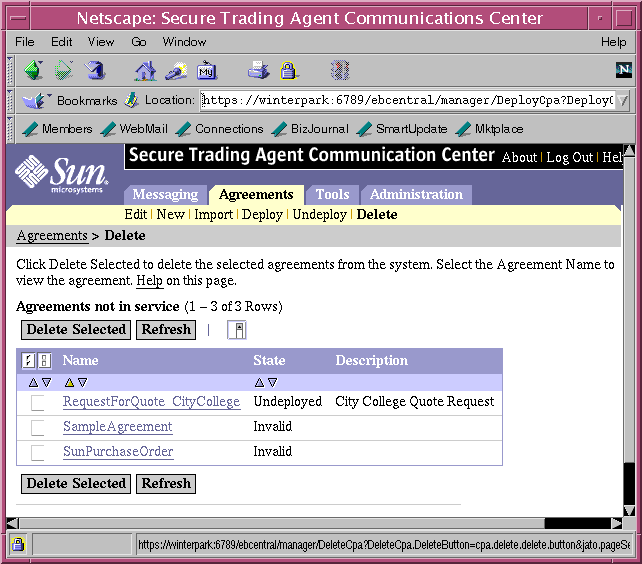Click the horizontal scrollbar right arrow
The image size is (642, 564).
pyautogui.click(x=617, y=523)
